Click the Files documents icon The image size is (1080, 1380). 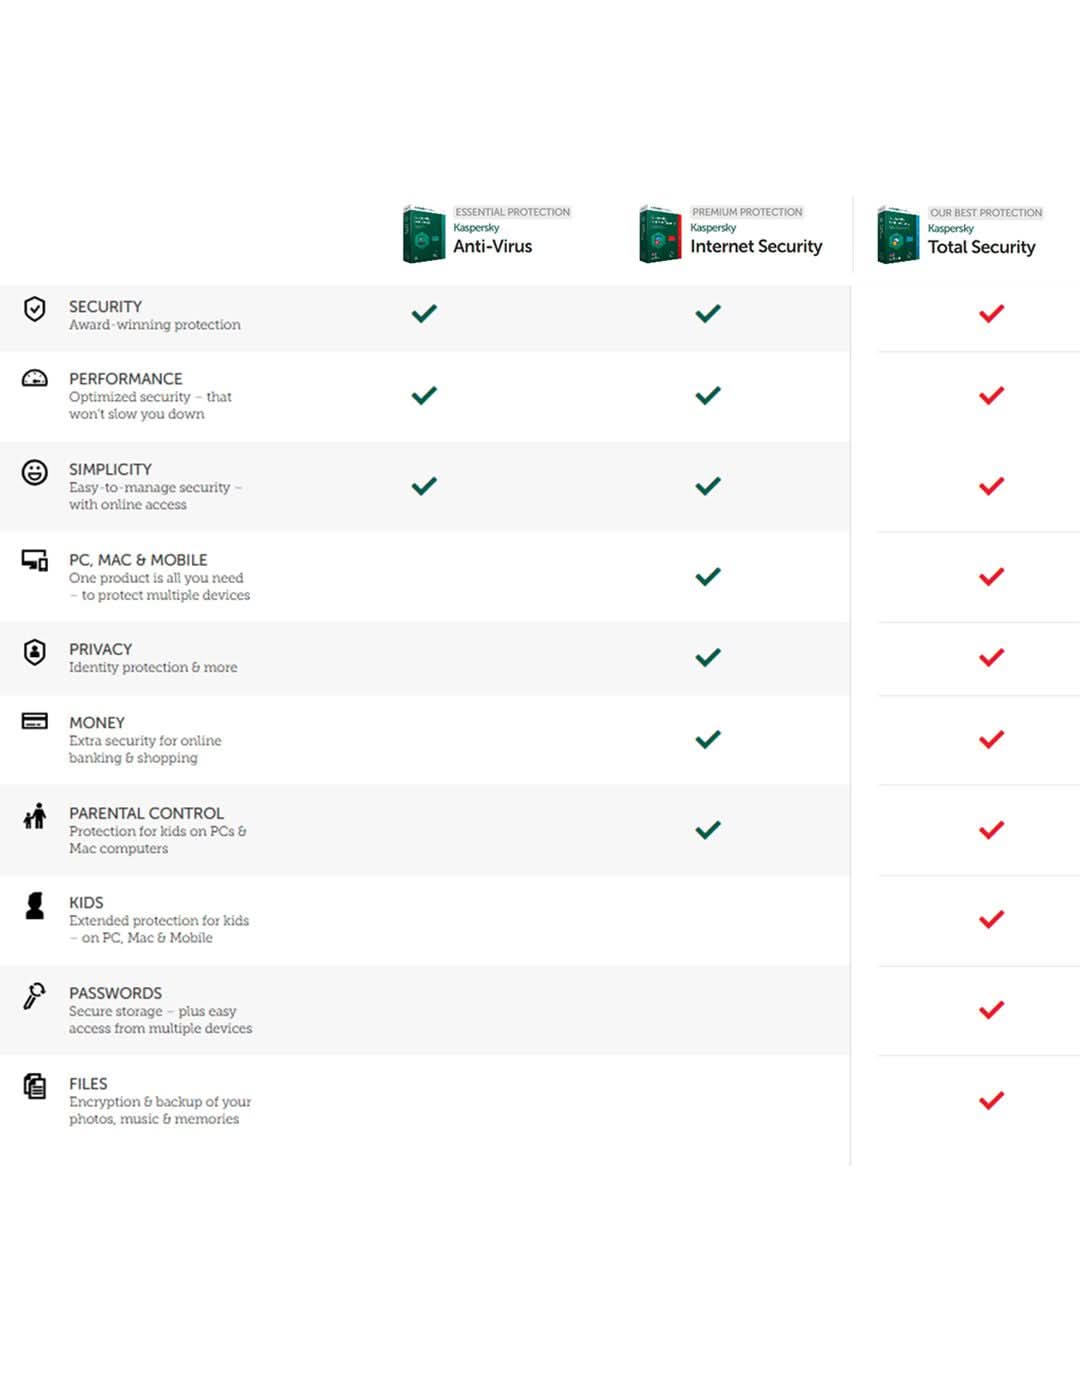tap(35, 1086)
